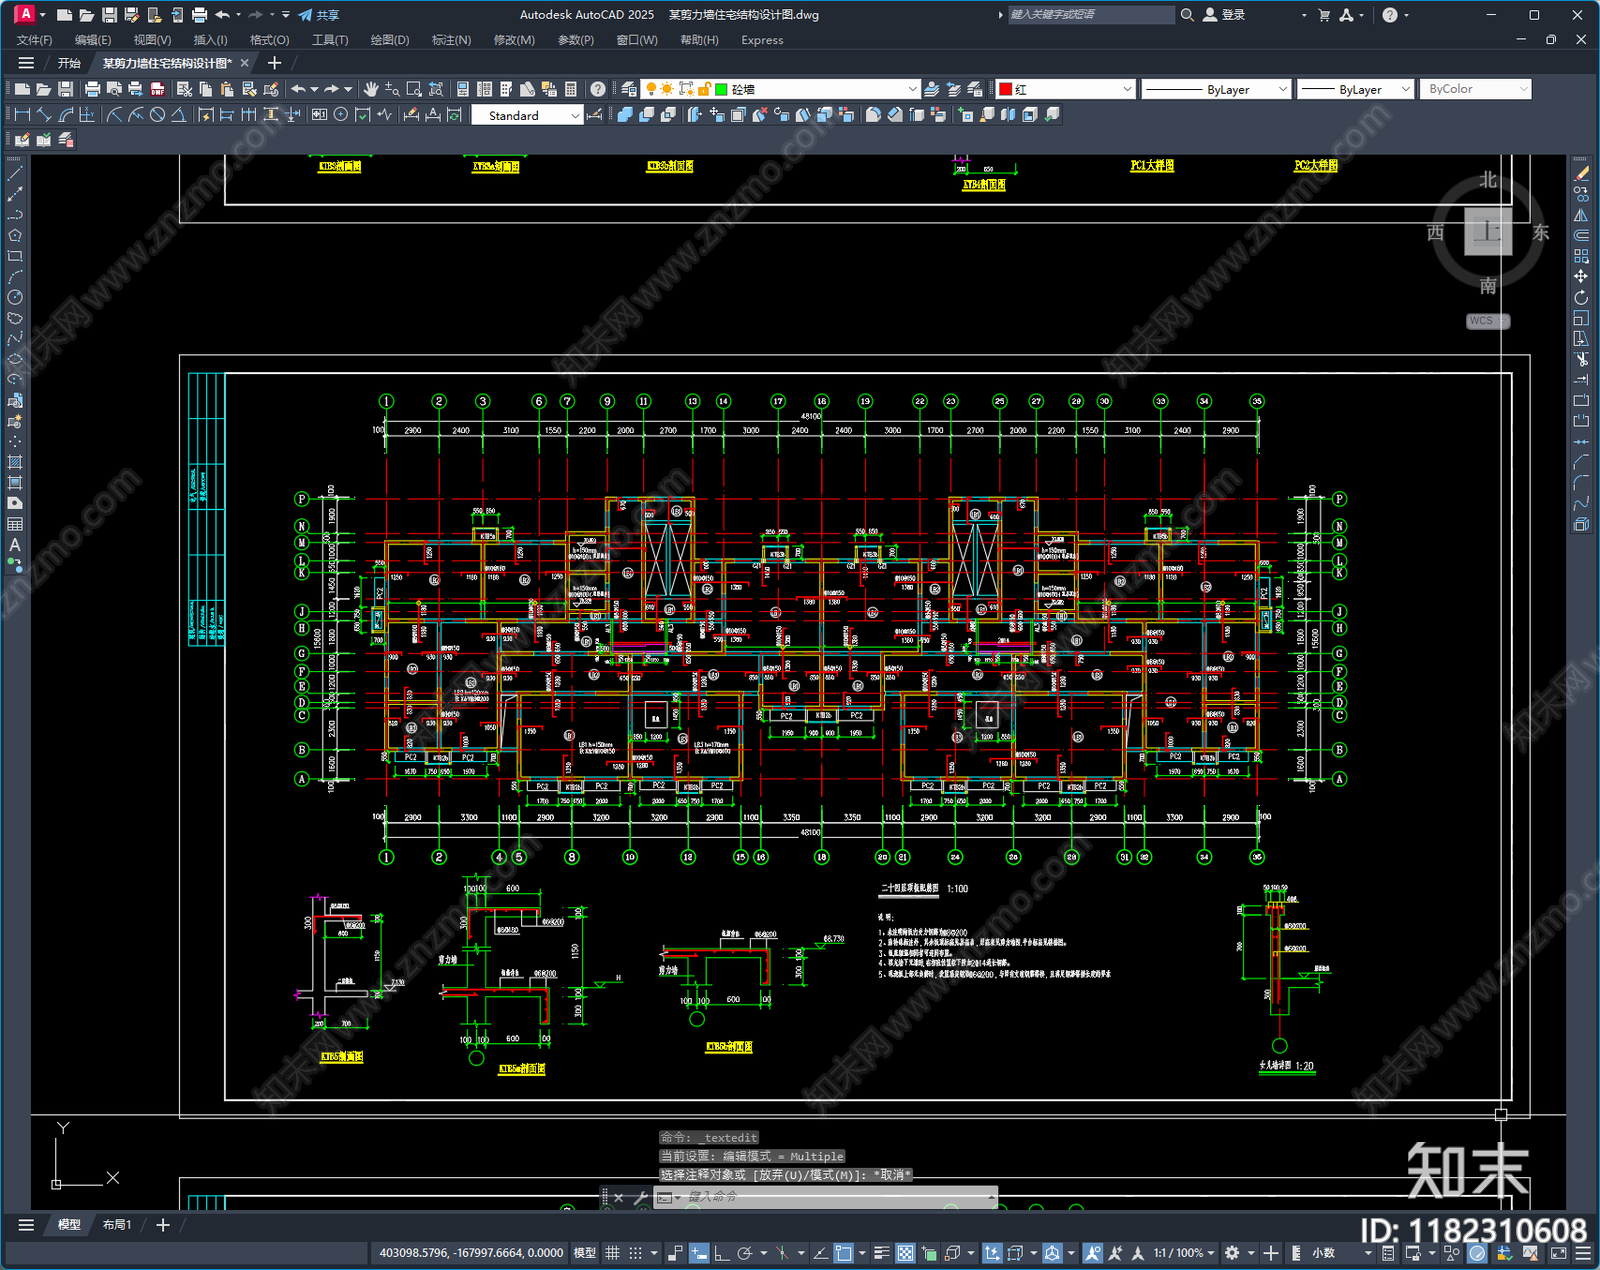Select the Circle draw tool
The image size is (1600, 1270).
coord(15,298)
